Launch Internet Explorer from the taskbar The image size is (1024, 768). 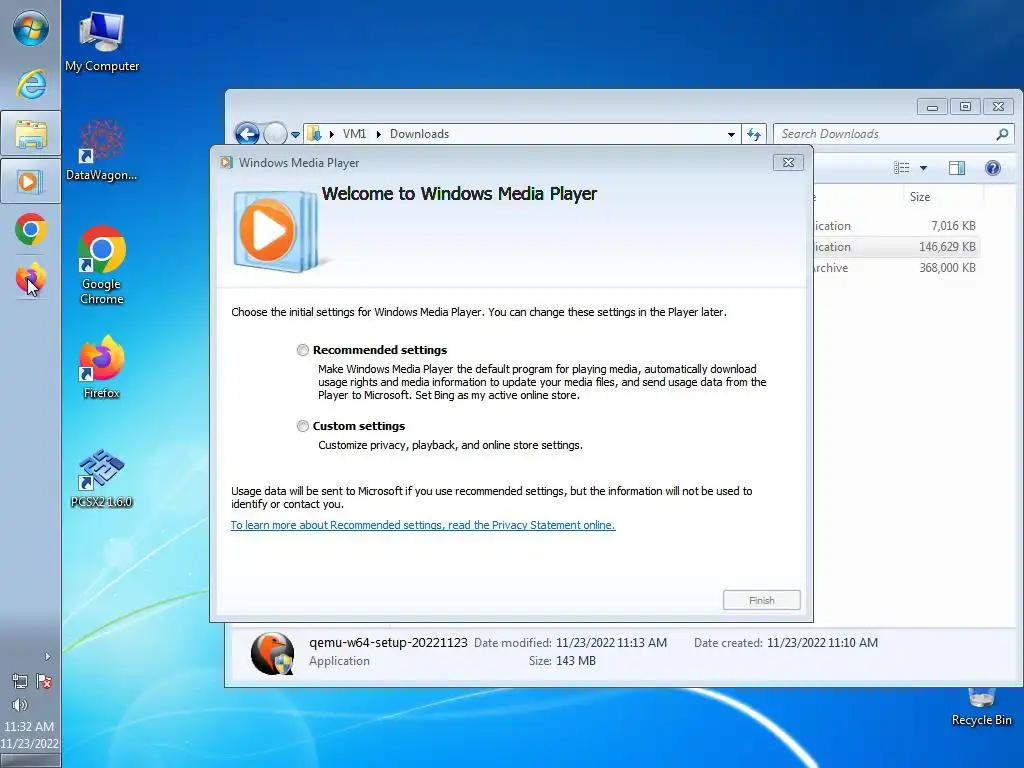point(31,84)
